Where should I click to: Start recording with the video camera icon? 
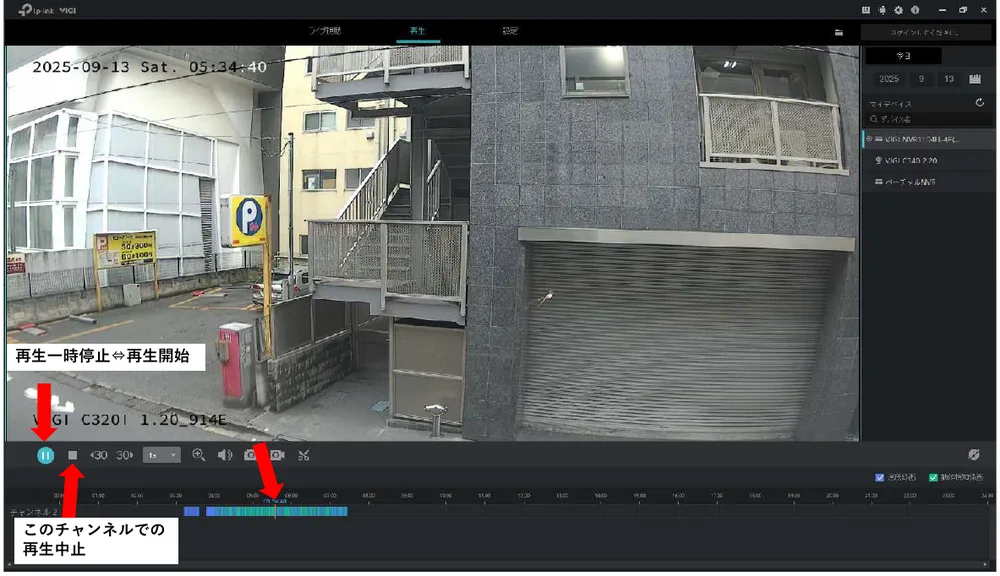pos(277,455)
